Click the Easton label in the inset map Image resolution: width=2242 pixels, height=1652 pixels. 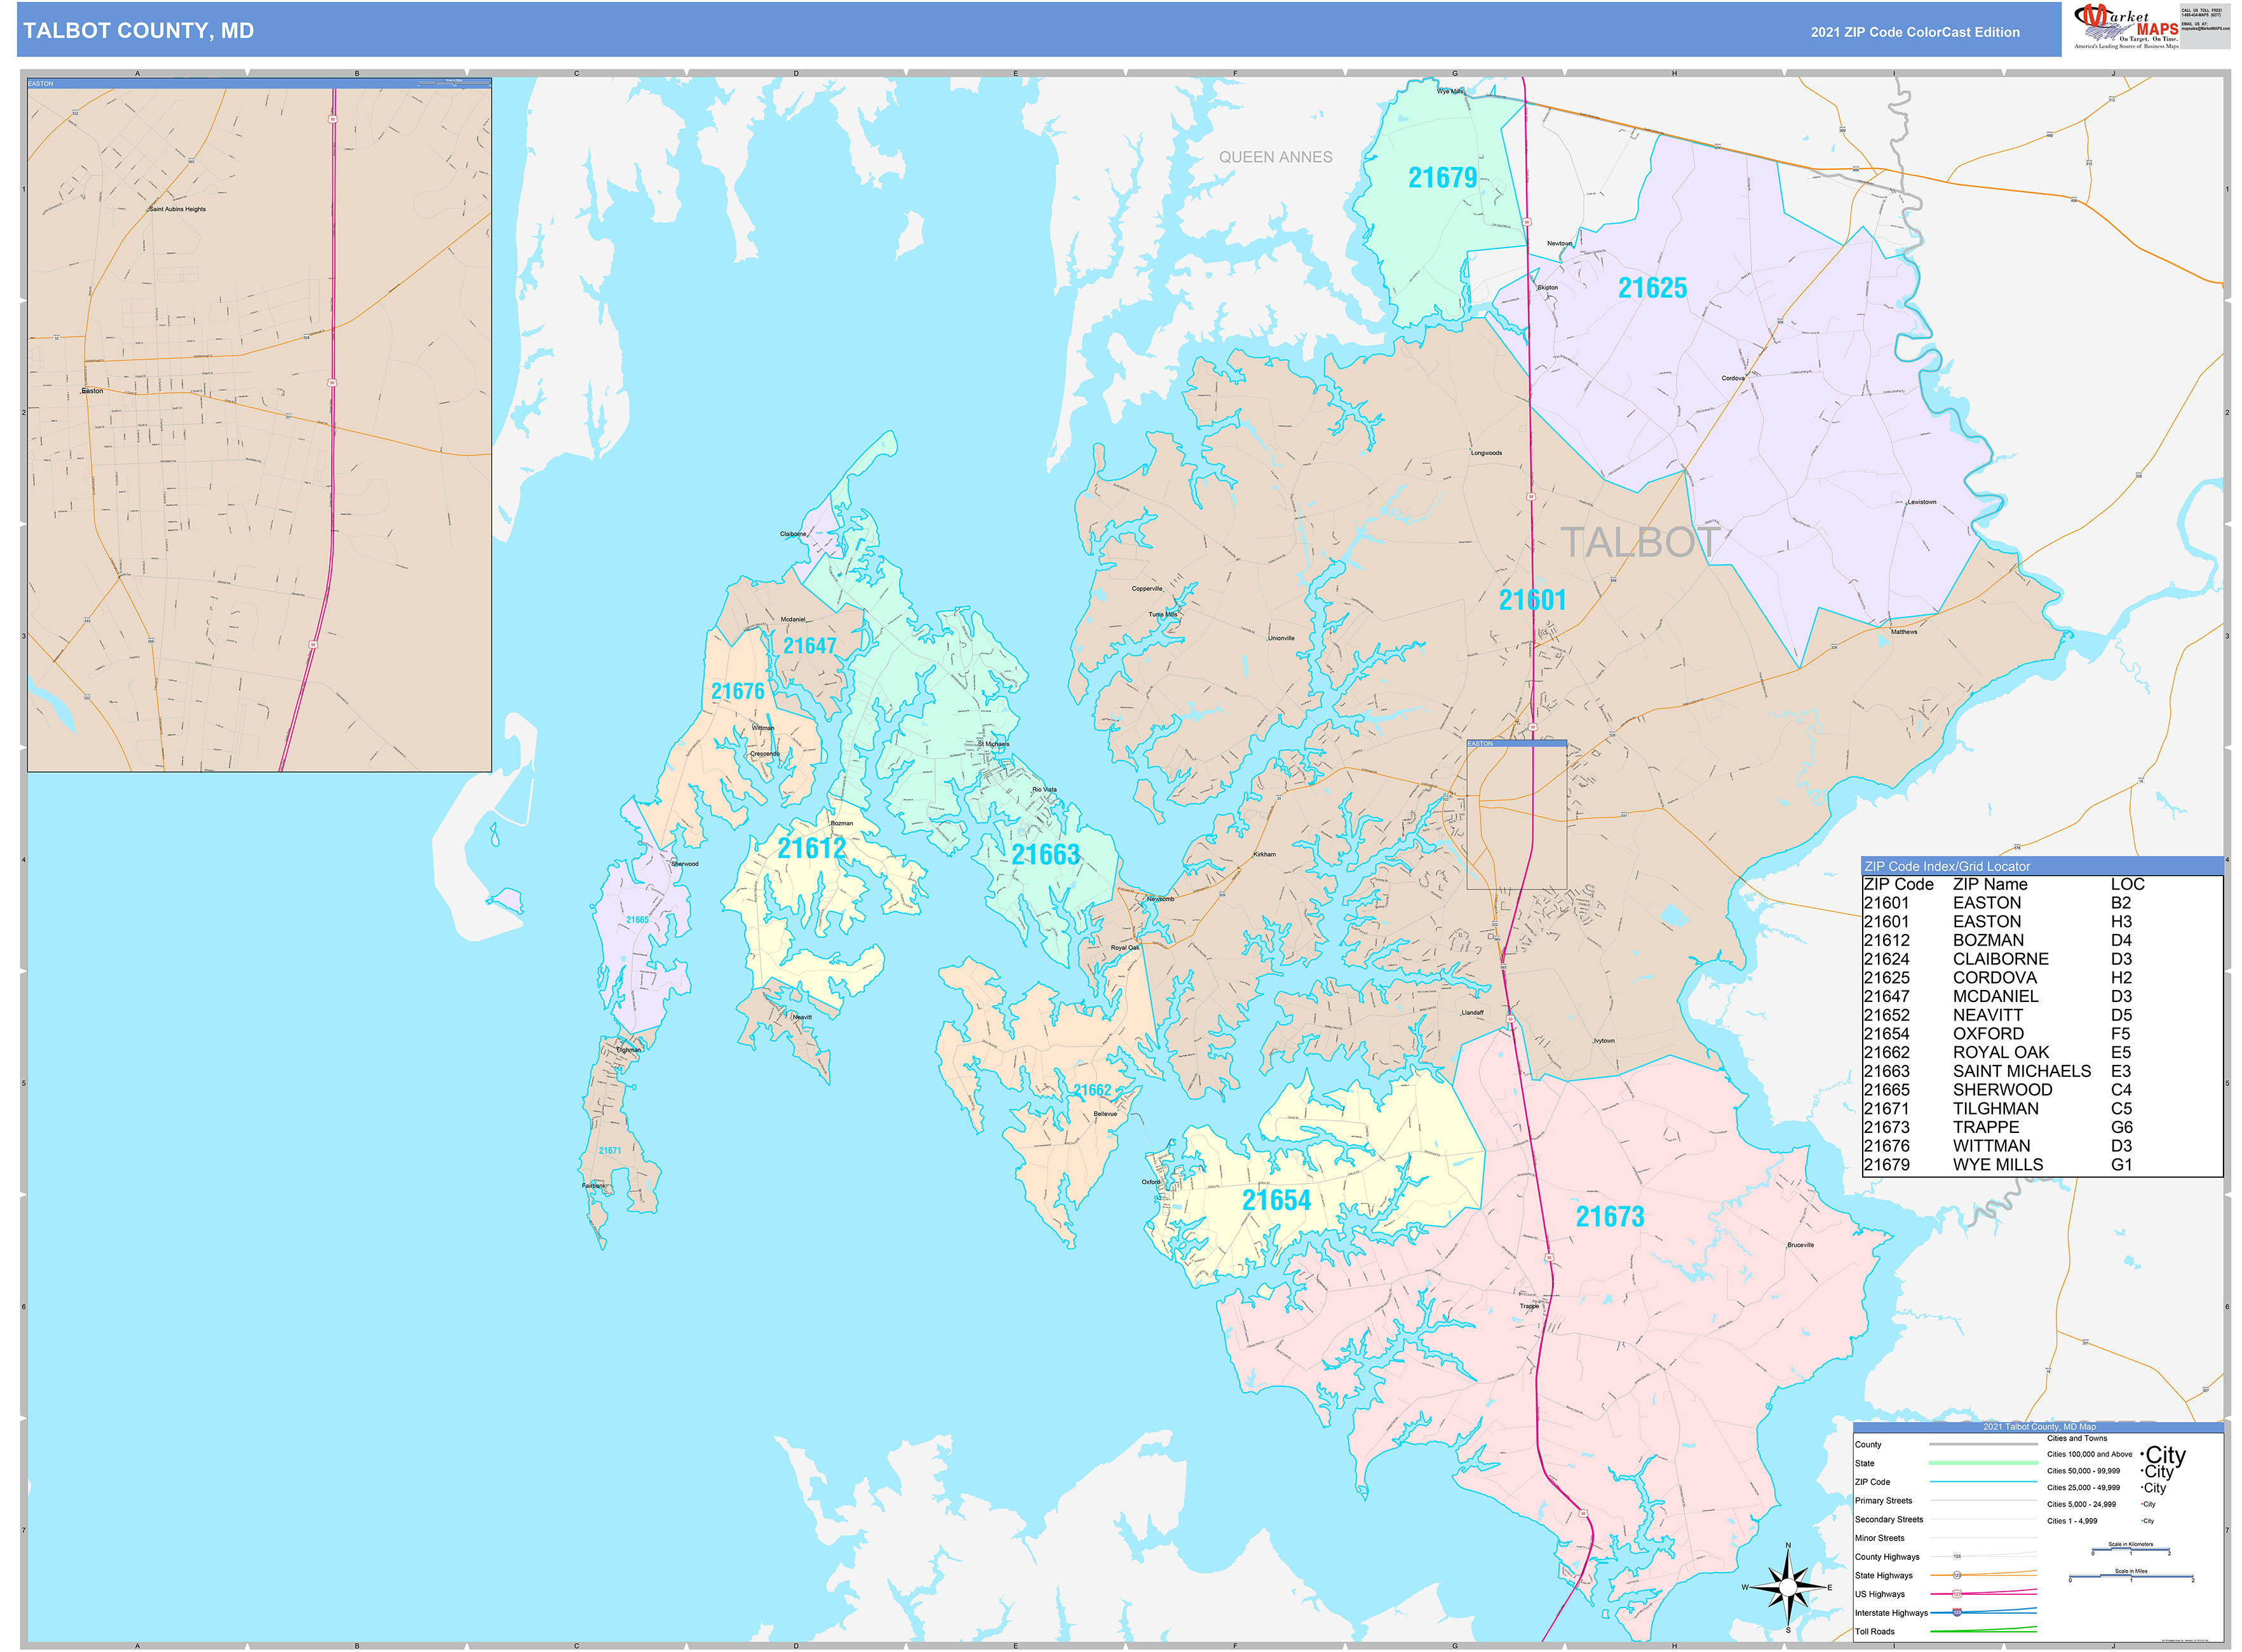[x=92, y=391]
